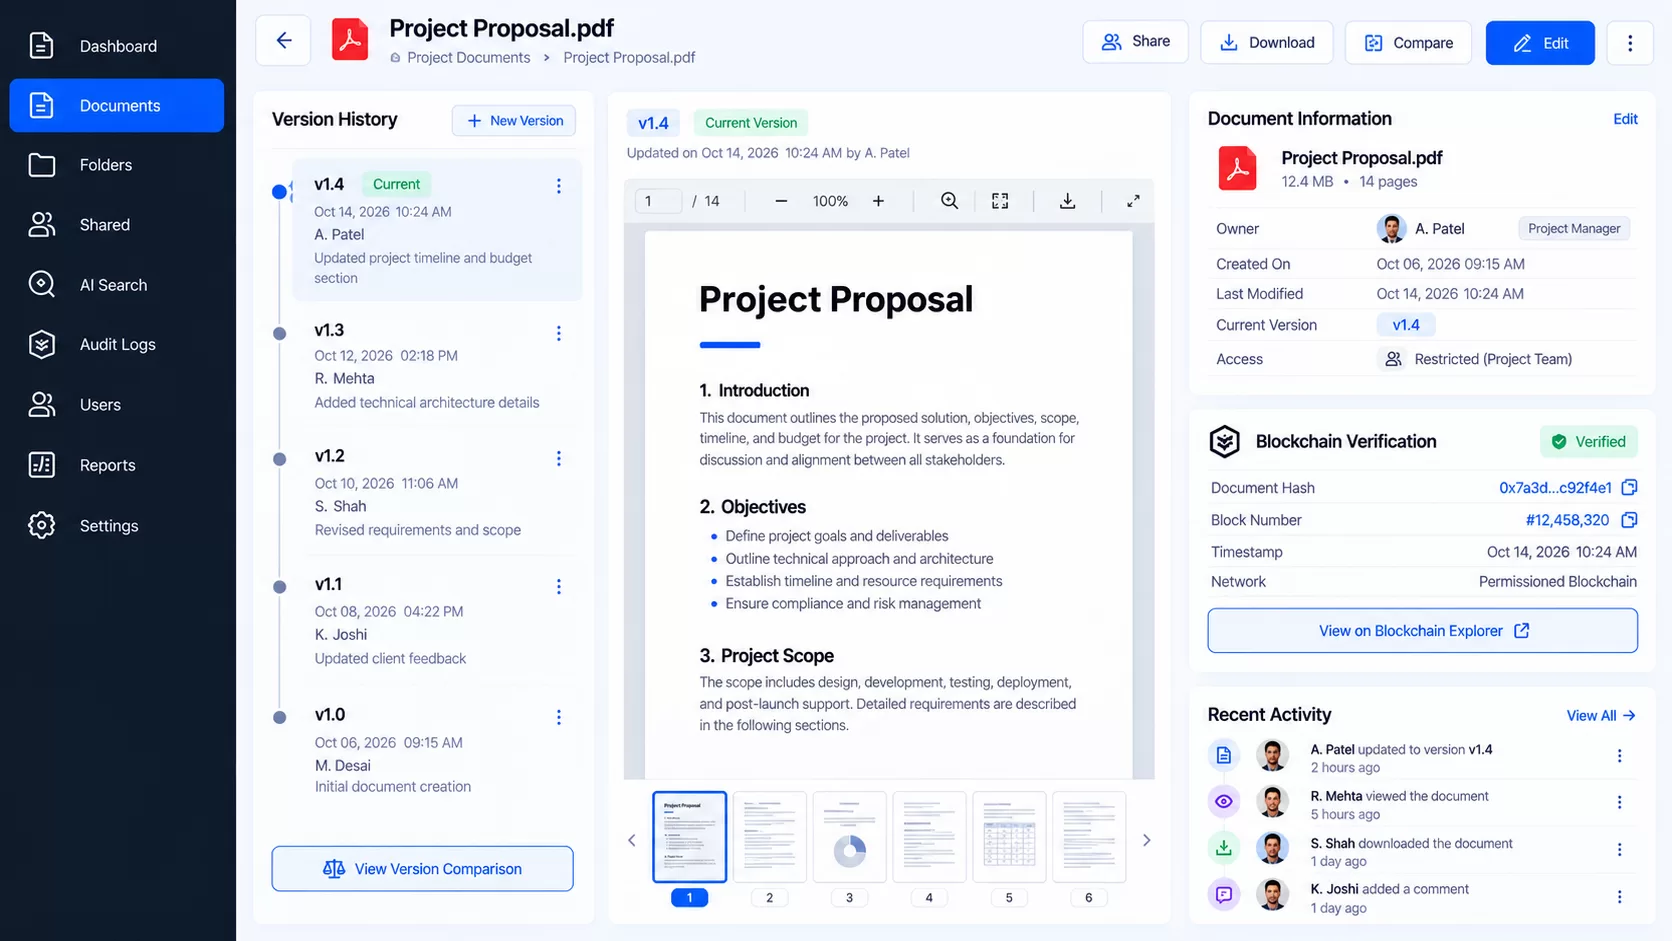Show previous page thumbnails with left chevron
Image resolution: width=1672 pixels, height=941 pixels.
631,840
